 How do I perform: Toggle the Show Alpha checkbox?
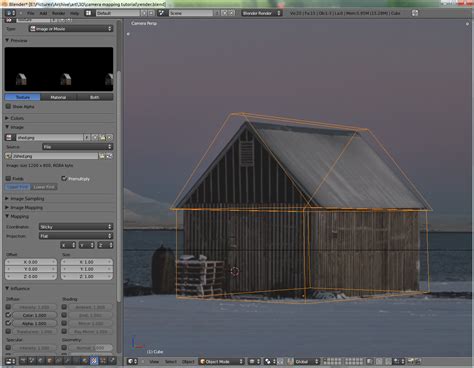click(9, 106)
